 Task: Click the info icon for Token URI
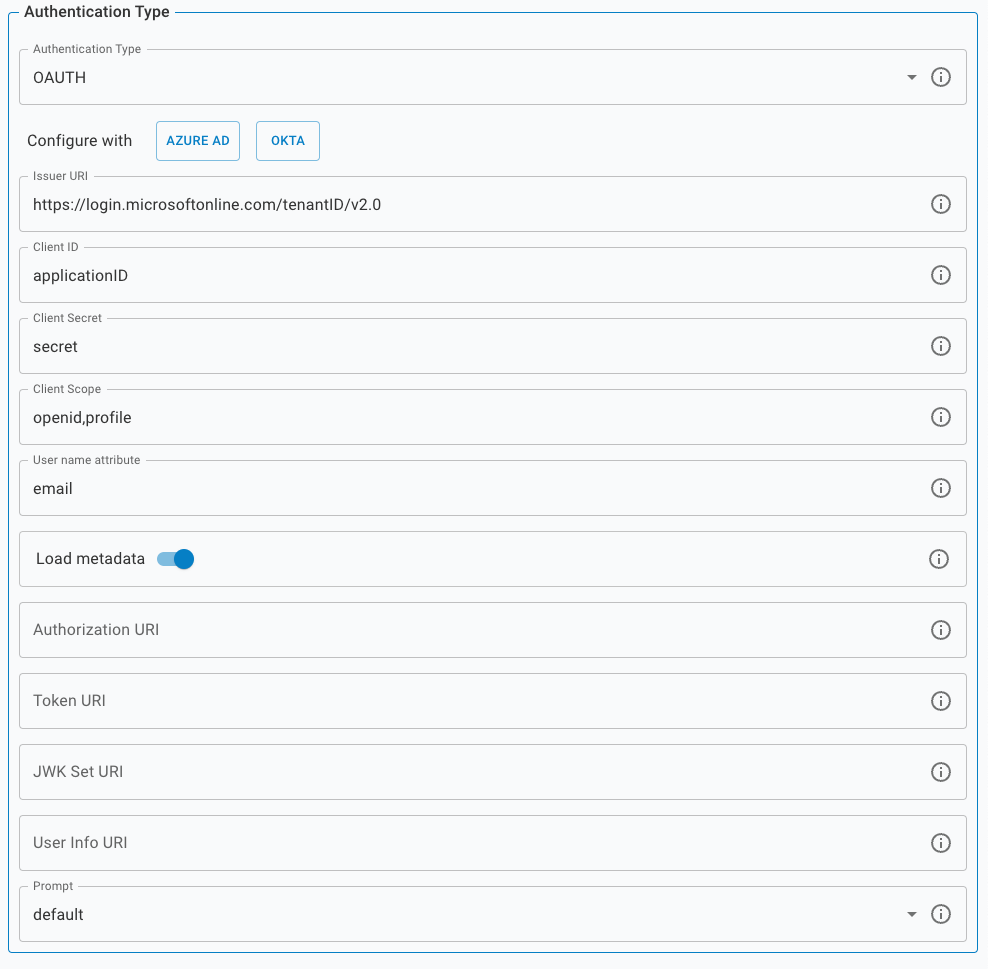click(940, 701)
